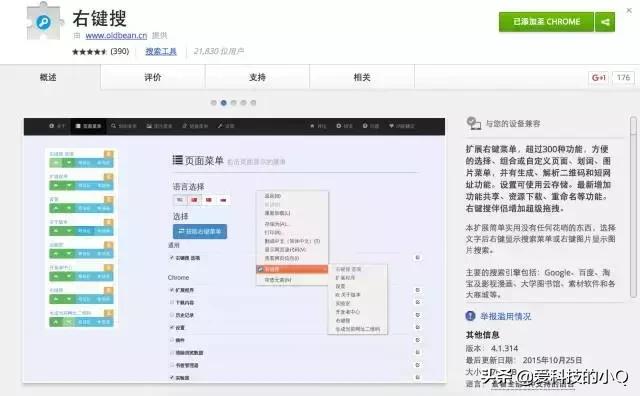
Task: Click the share icon beside 已添加至 CHROME
Action: 605,22
